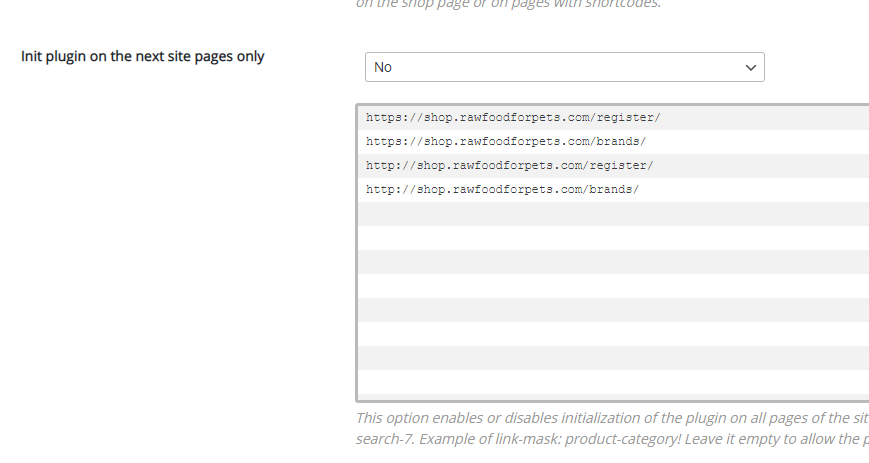Click the word "register" in the first URL

(x=625, y=117)
